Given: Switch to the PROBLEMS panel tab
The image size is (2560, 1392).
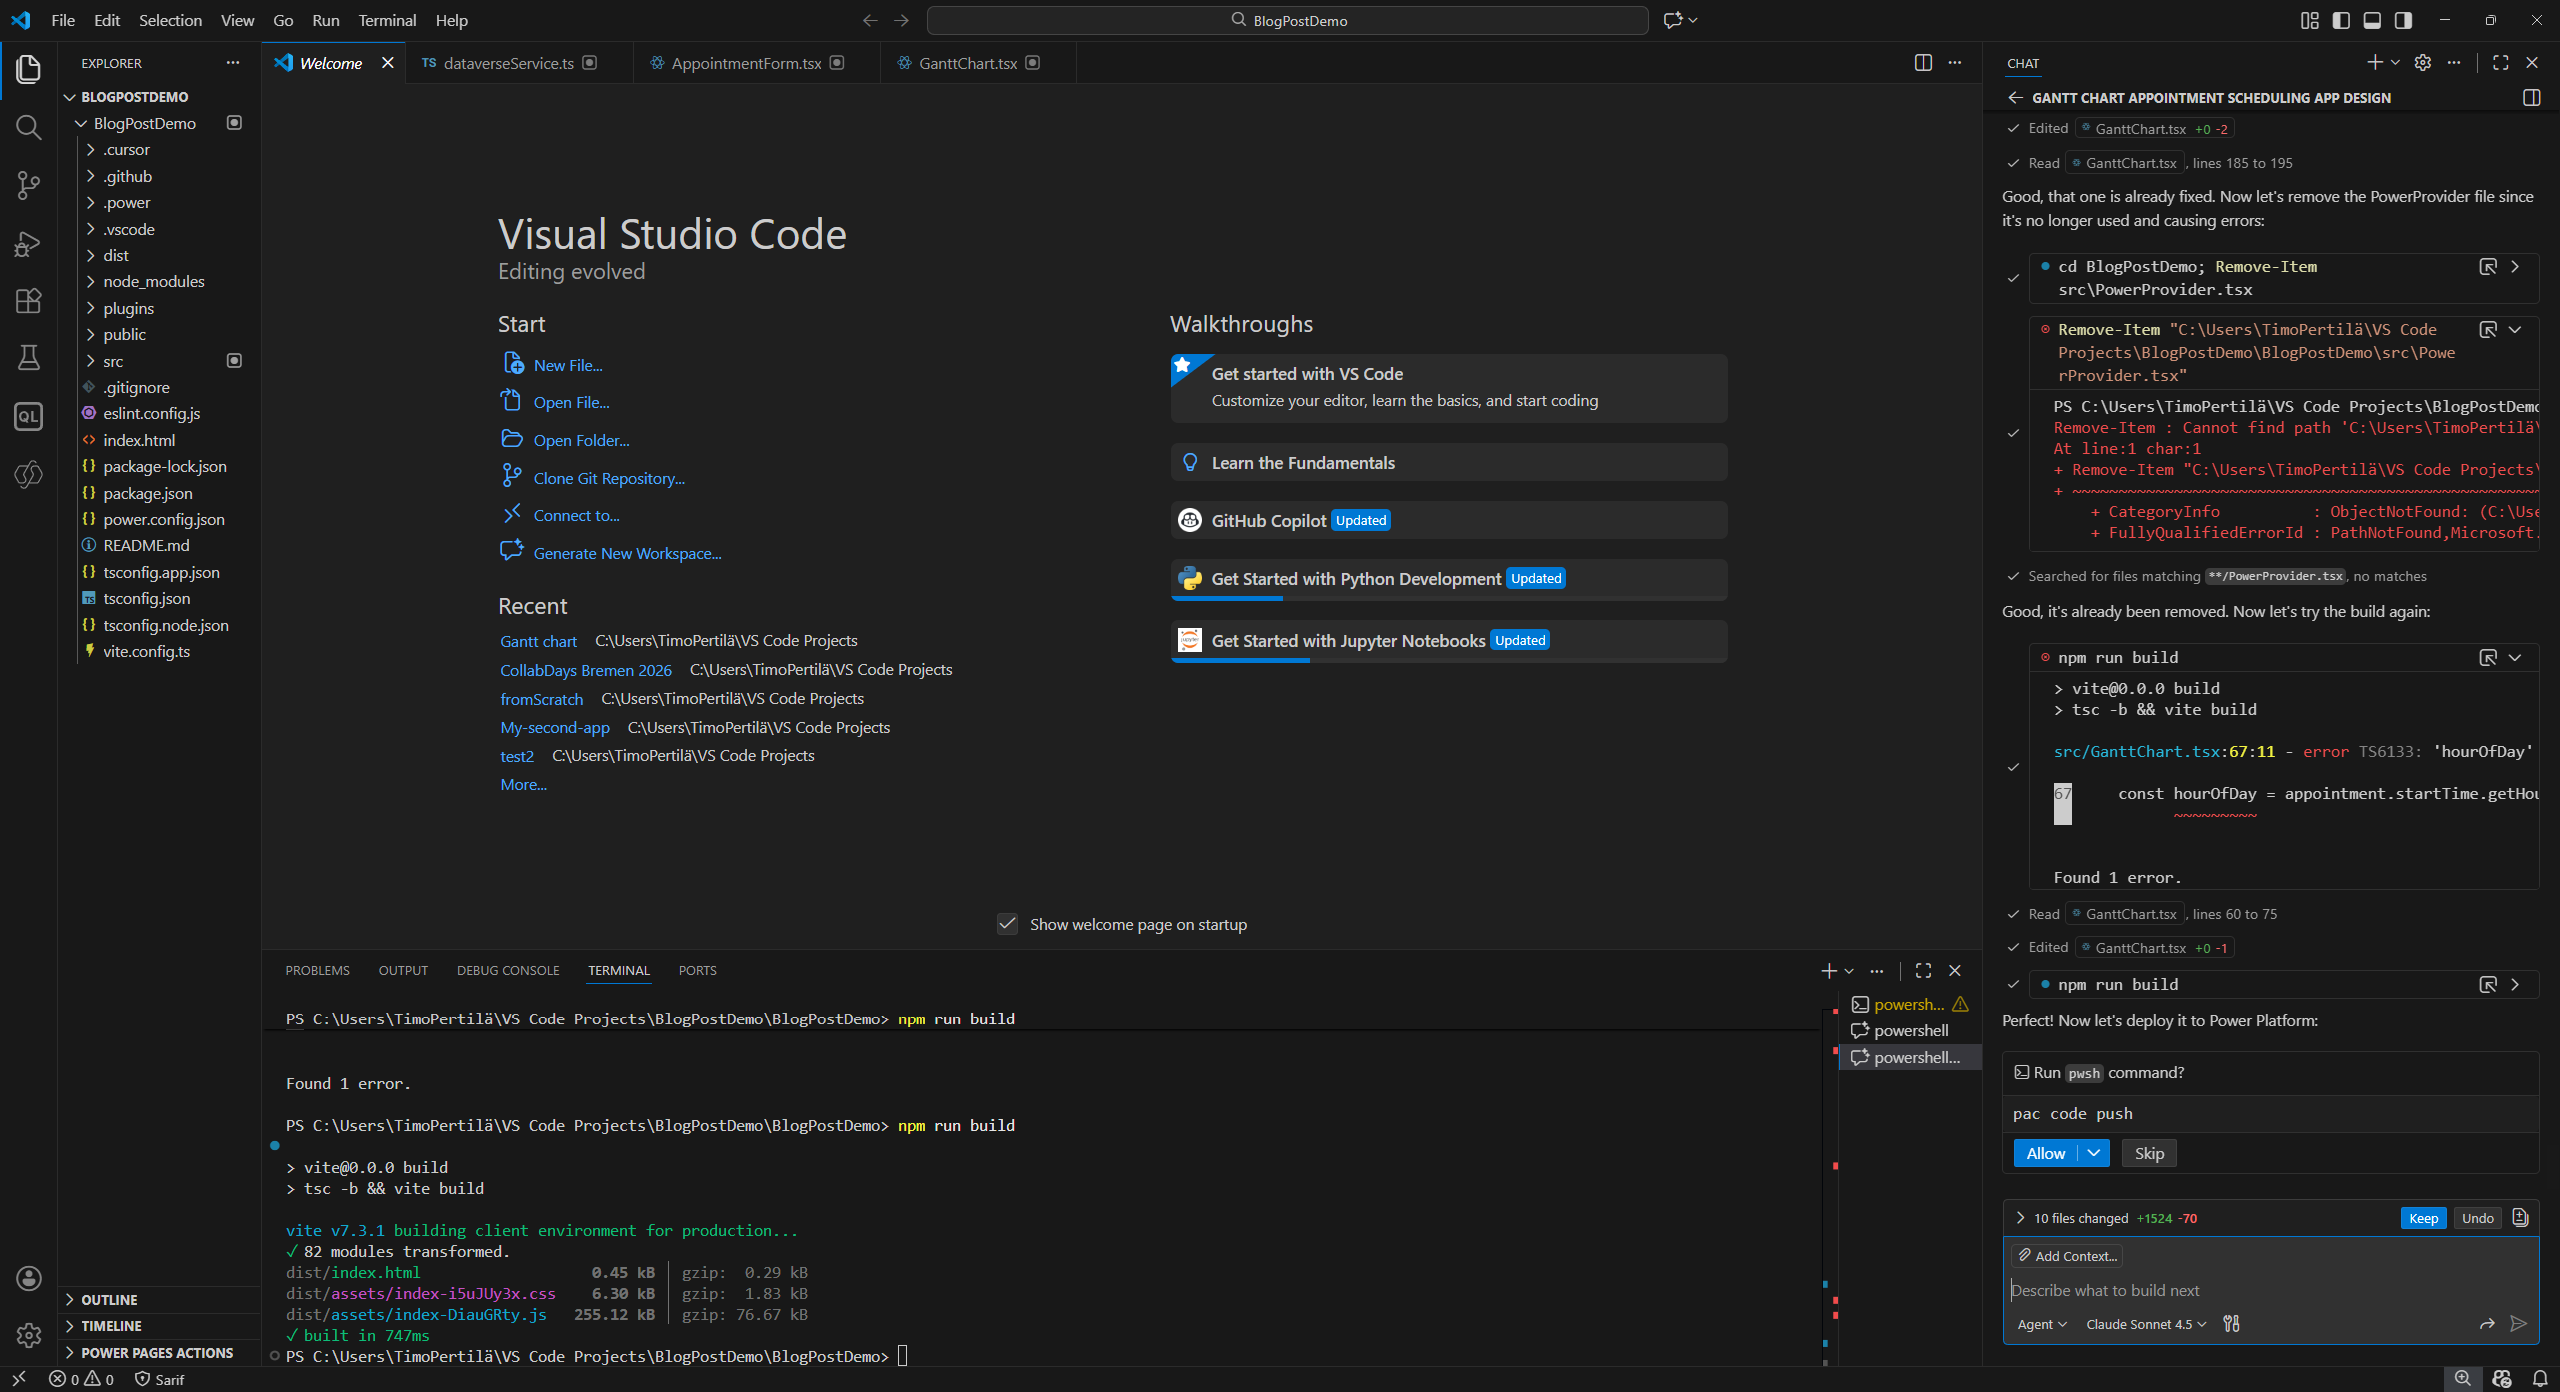Looking at the screenshot, I should 317,970.
